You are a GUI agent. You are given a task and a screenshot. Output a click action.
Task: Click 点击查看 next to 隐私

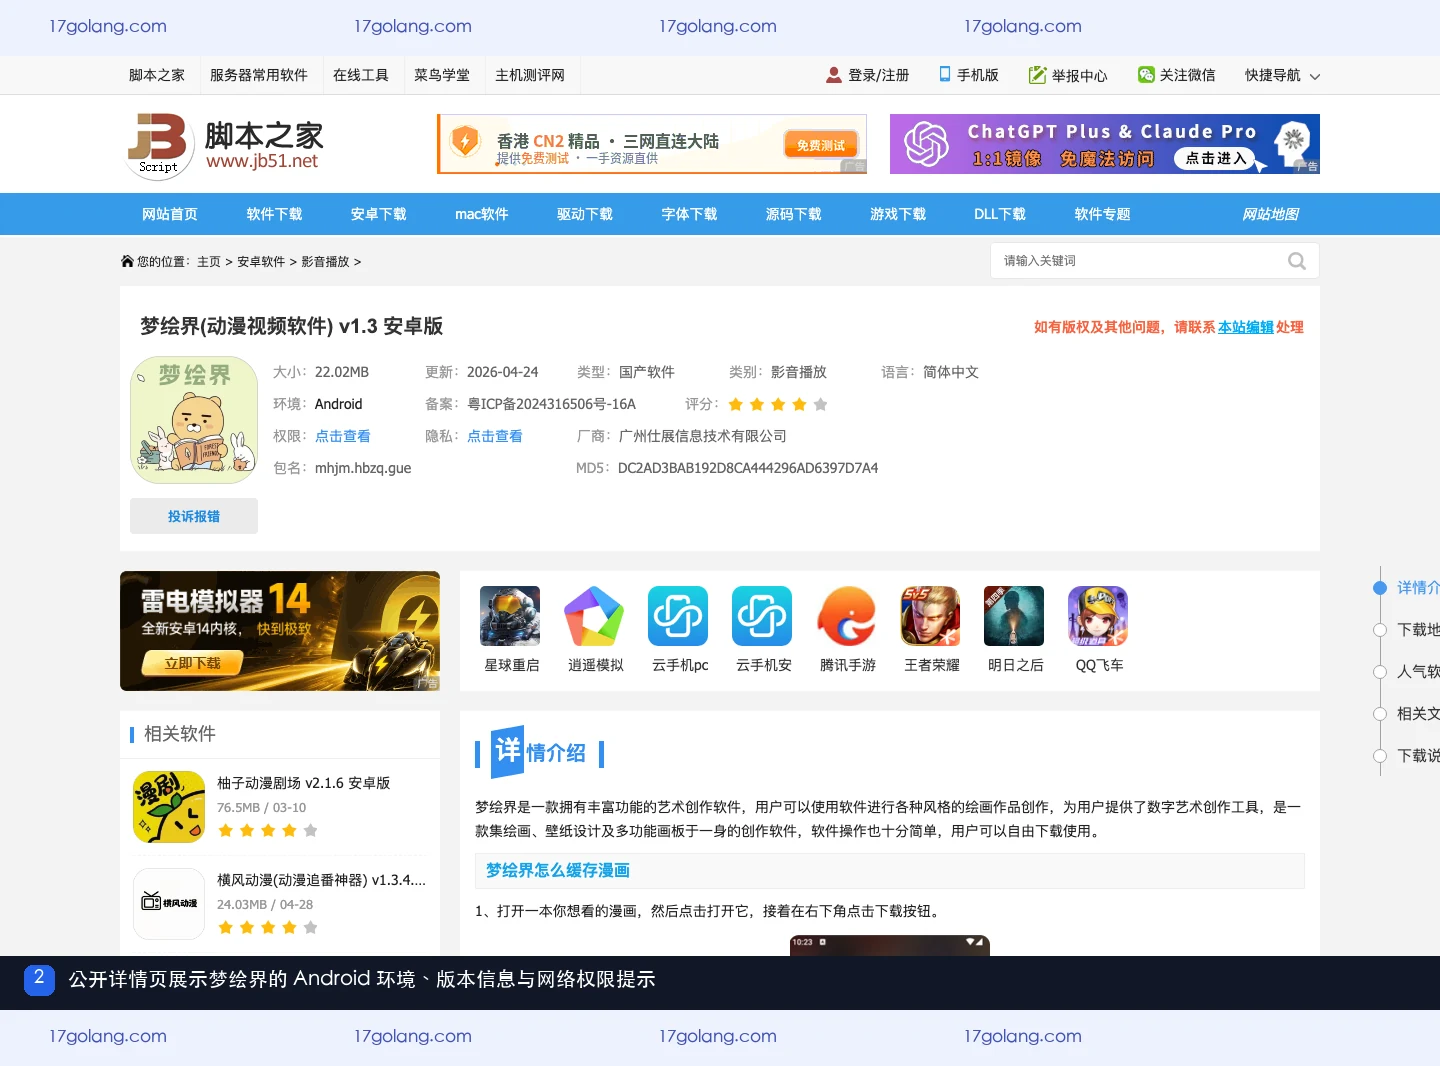495,436
